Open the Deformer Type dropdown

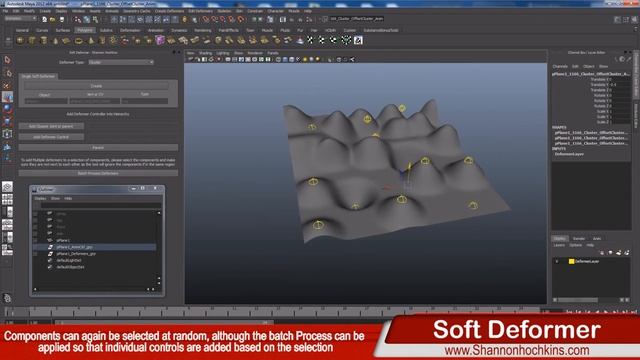(121, 62)
